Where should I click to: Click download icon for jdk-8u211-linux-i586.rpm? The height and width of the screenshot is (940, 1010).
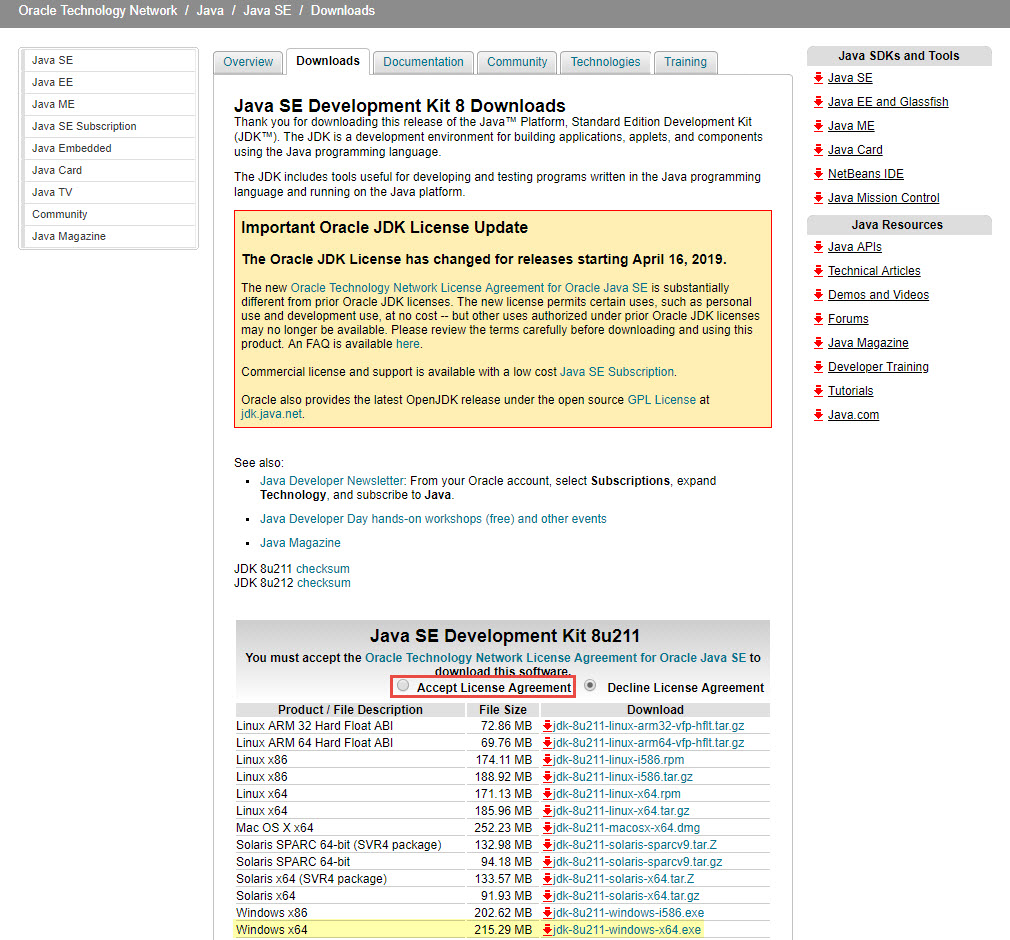coord(548,760)
